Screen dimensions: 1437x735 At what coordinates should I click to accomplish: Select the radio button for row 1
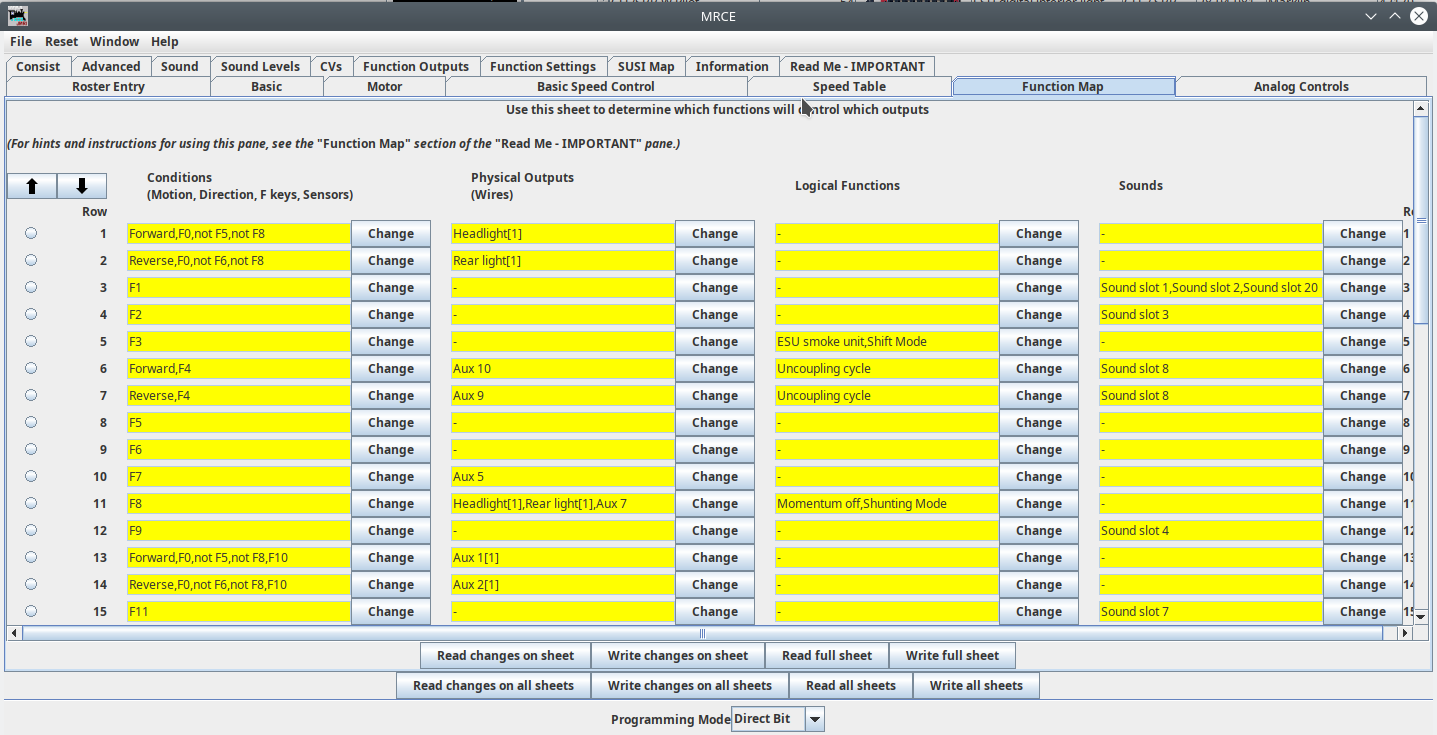click(31, 233)
